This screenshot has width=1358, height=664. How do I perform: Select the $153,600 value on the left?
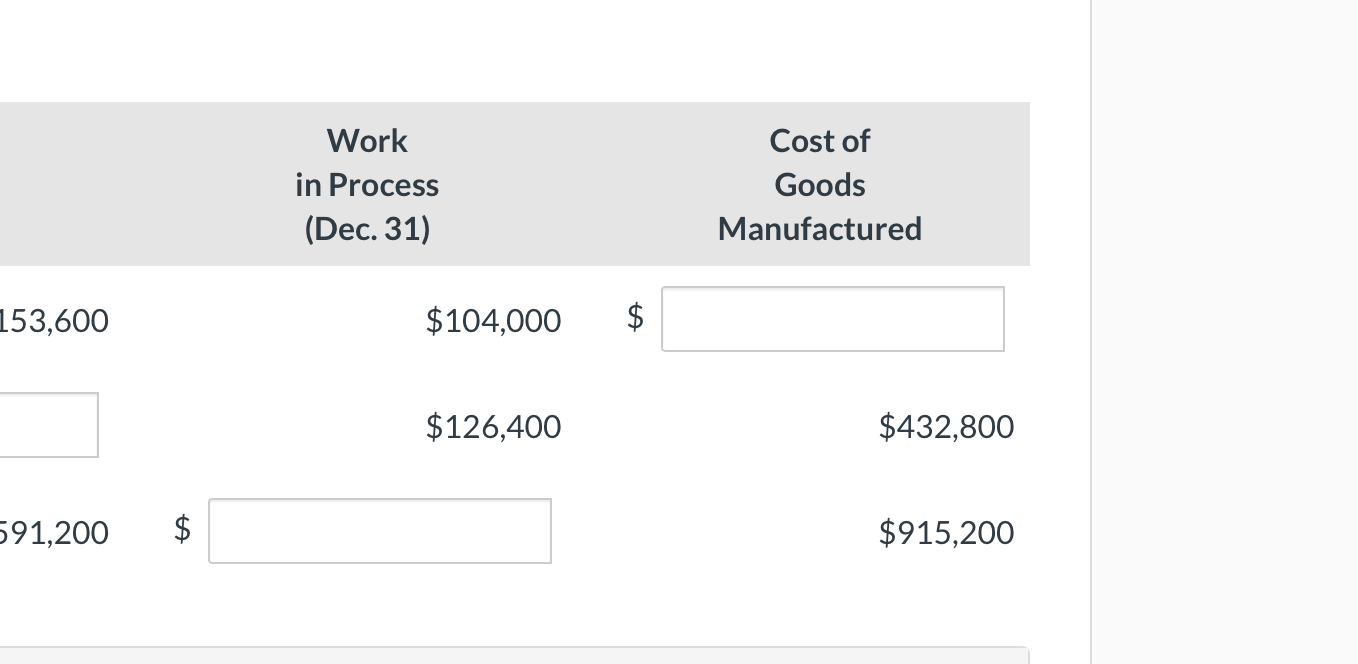coord(55,320)
